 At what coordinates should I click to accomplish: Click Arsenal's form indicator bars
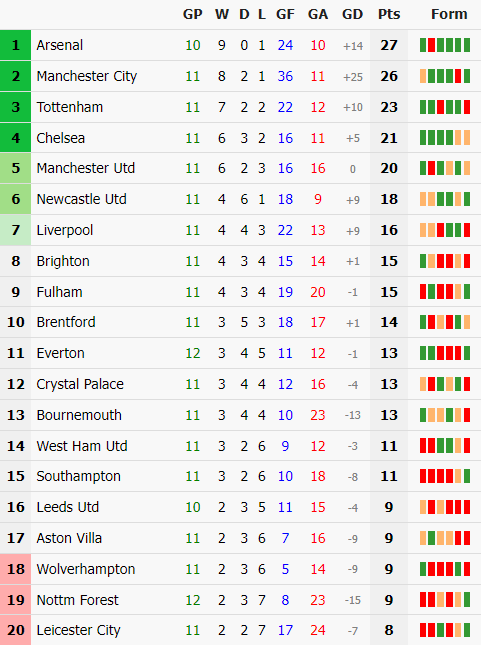(x=445, y=45)
